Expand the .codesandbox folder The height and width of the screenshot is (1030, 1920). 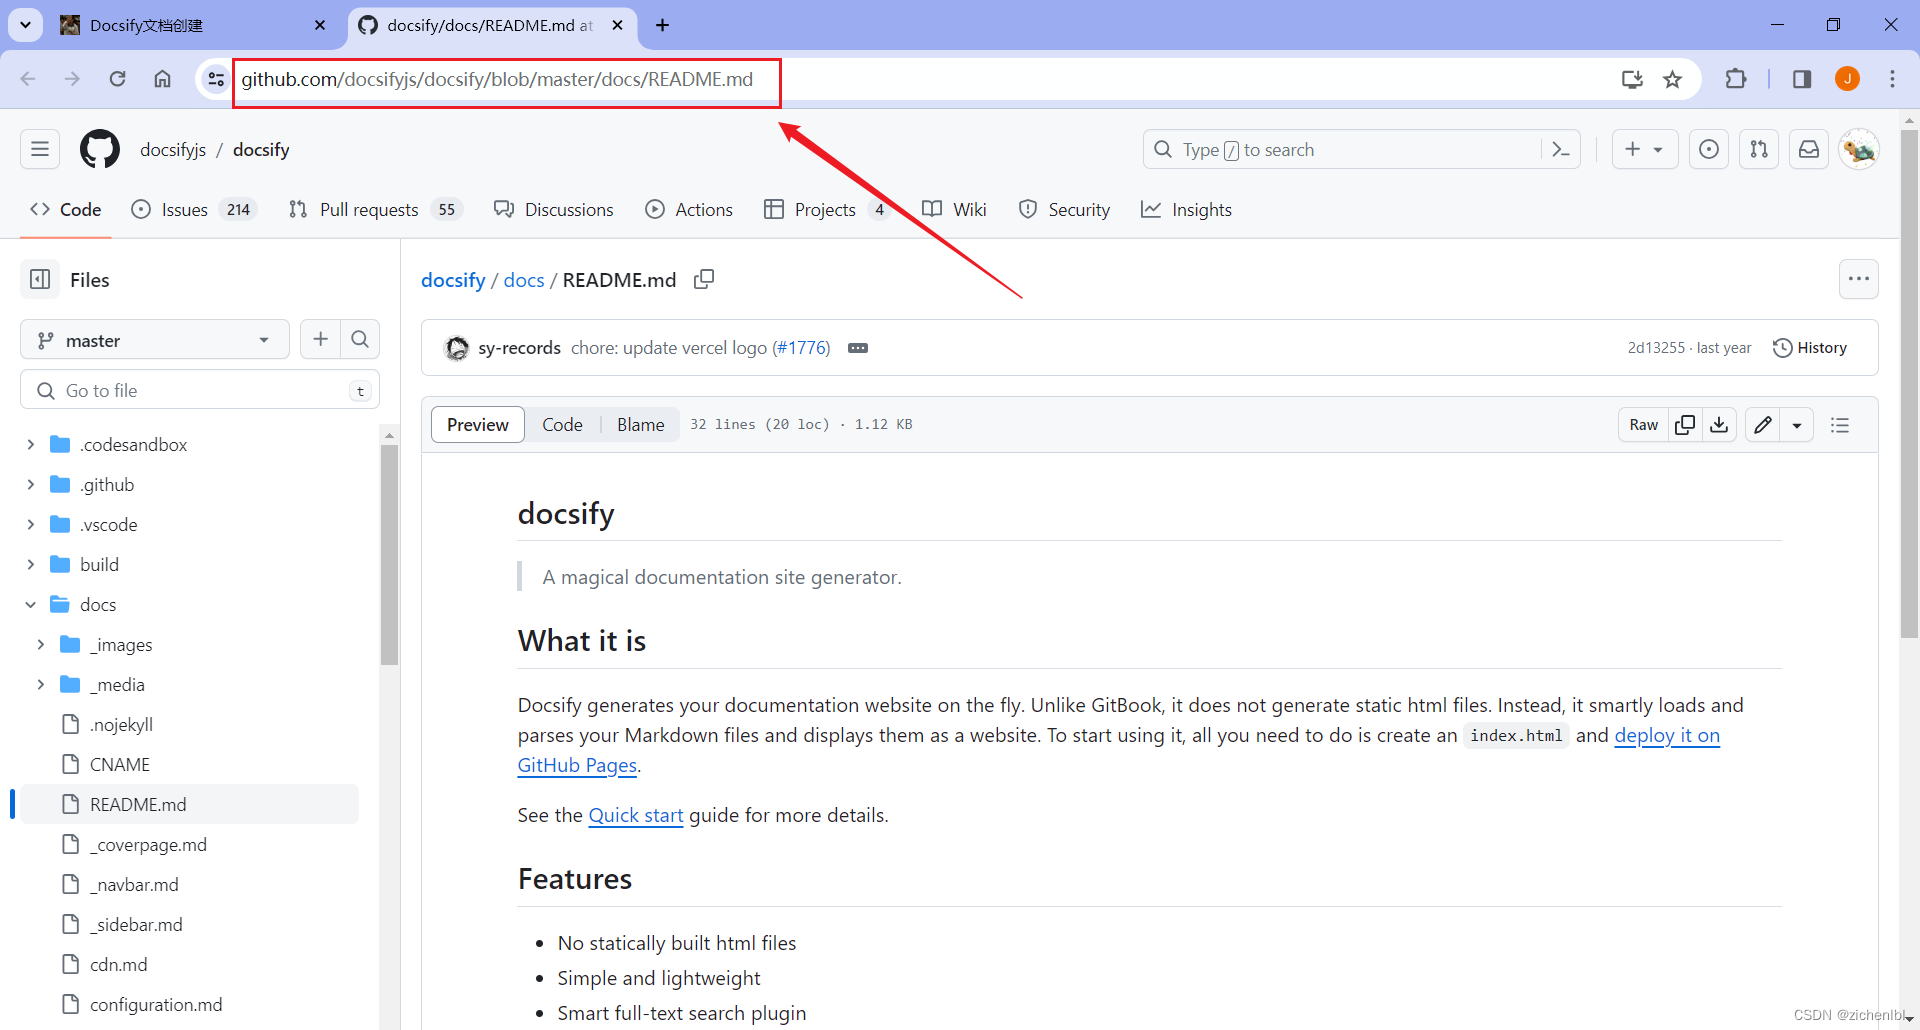[x=31, y=444]
